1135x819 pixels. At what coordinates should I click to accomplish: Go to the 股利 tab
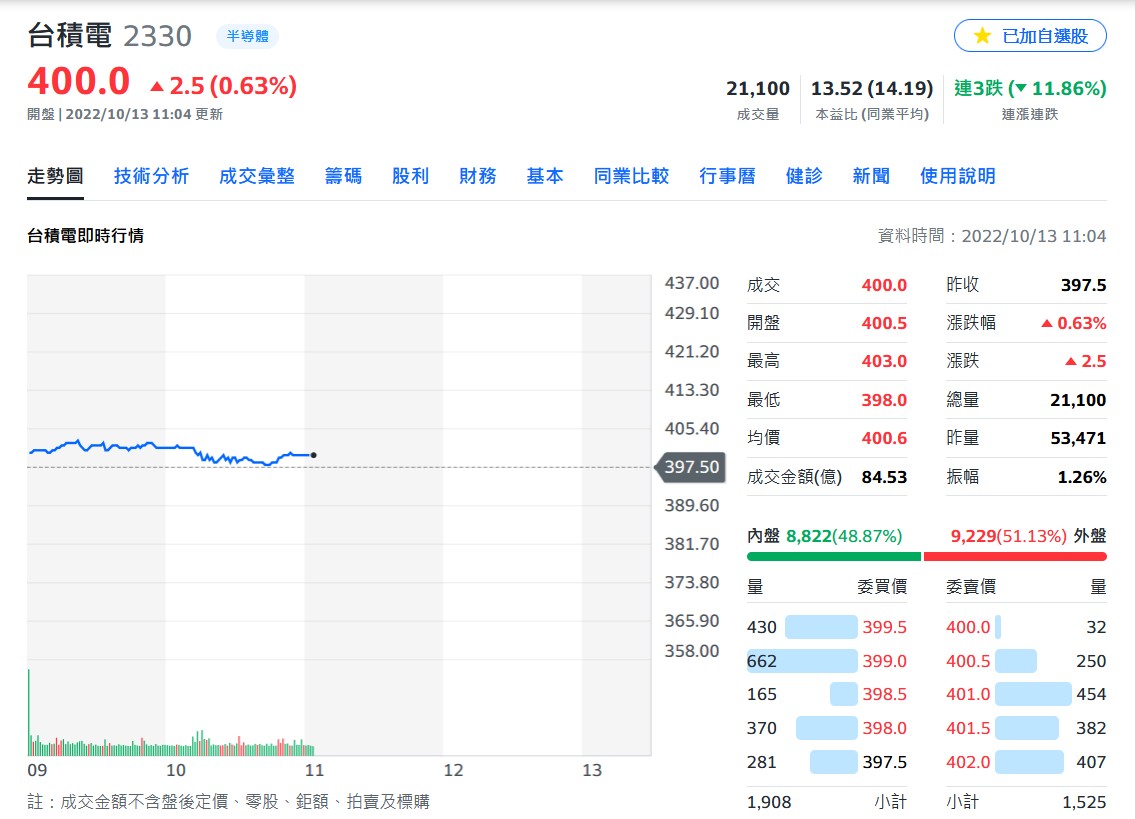(410, 176)
